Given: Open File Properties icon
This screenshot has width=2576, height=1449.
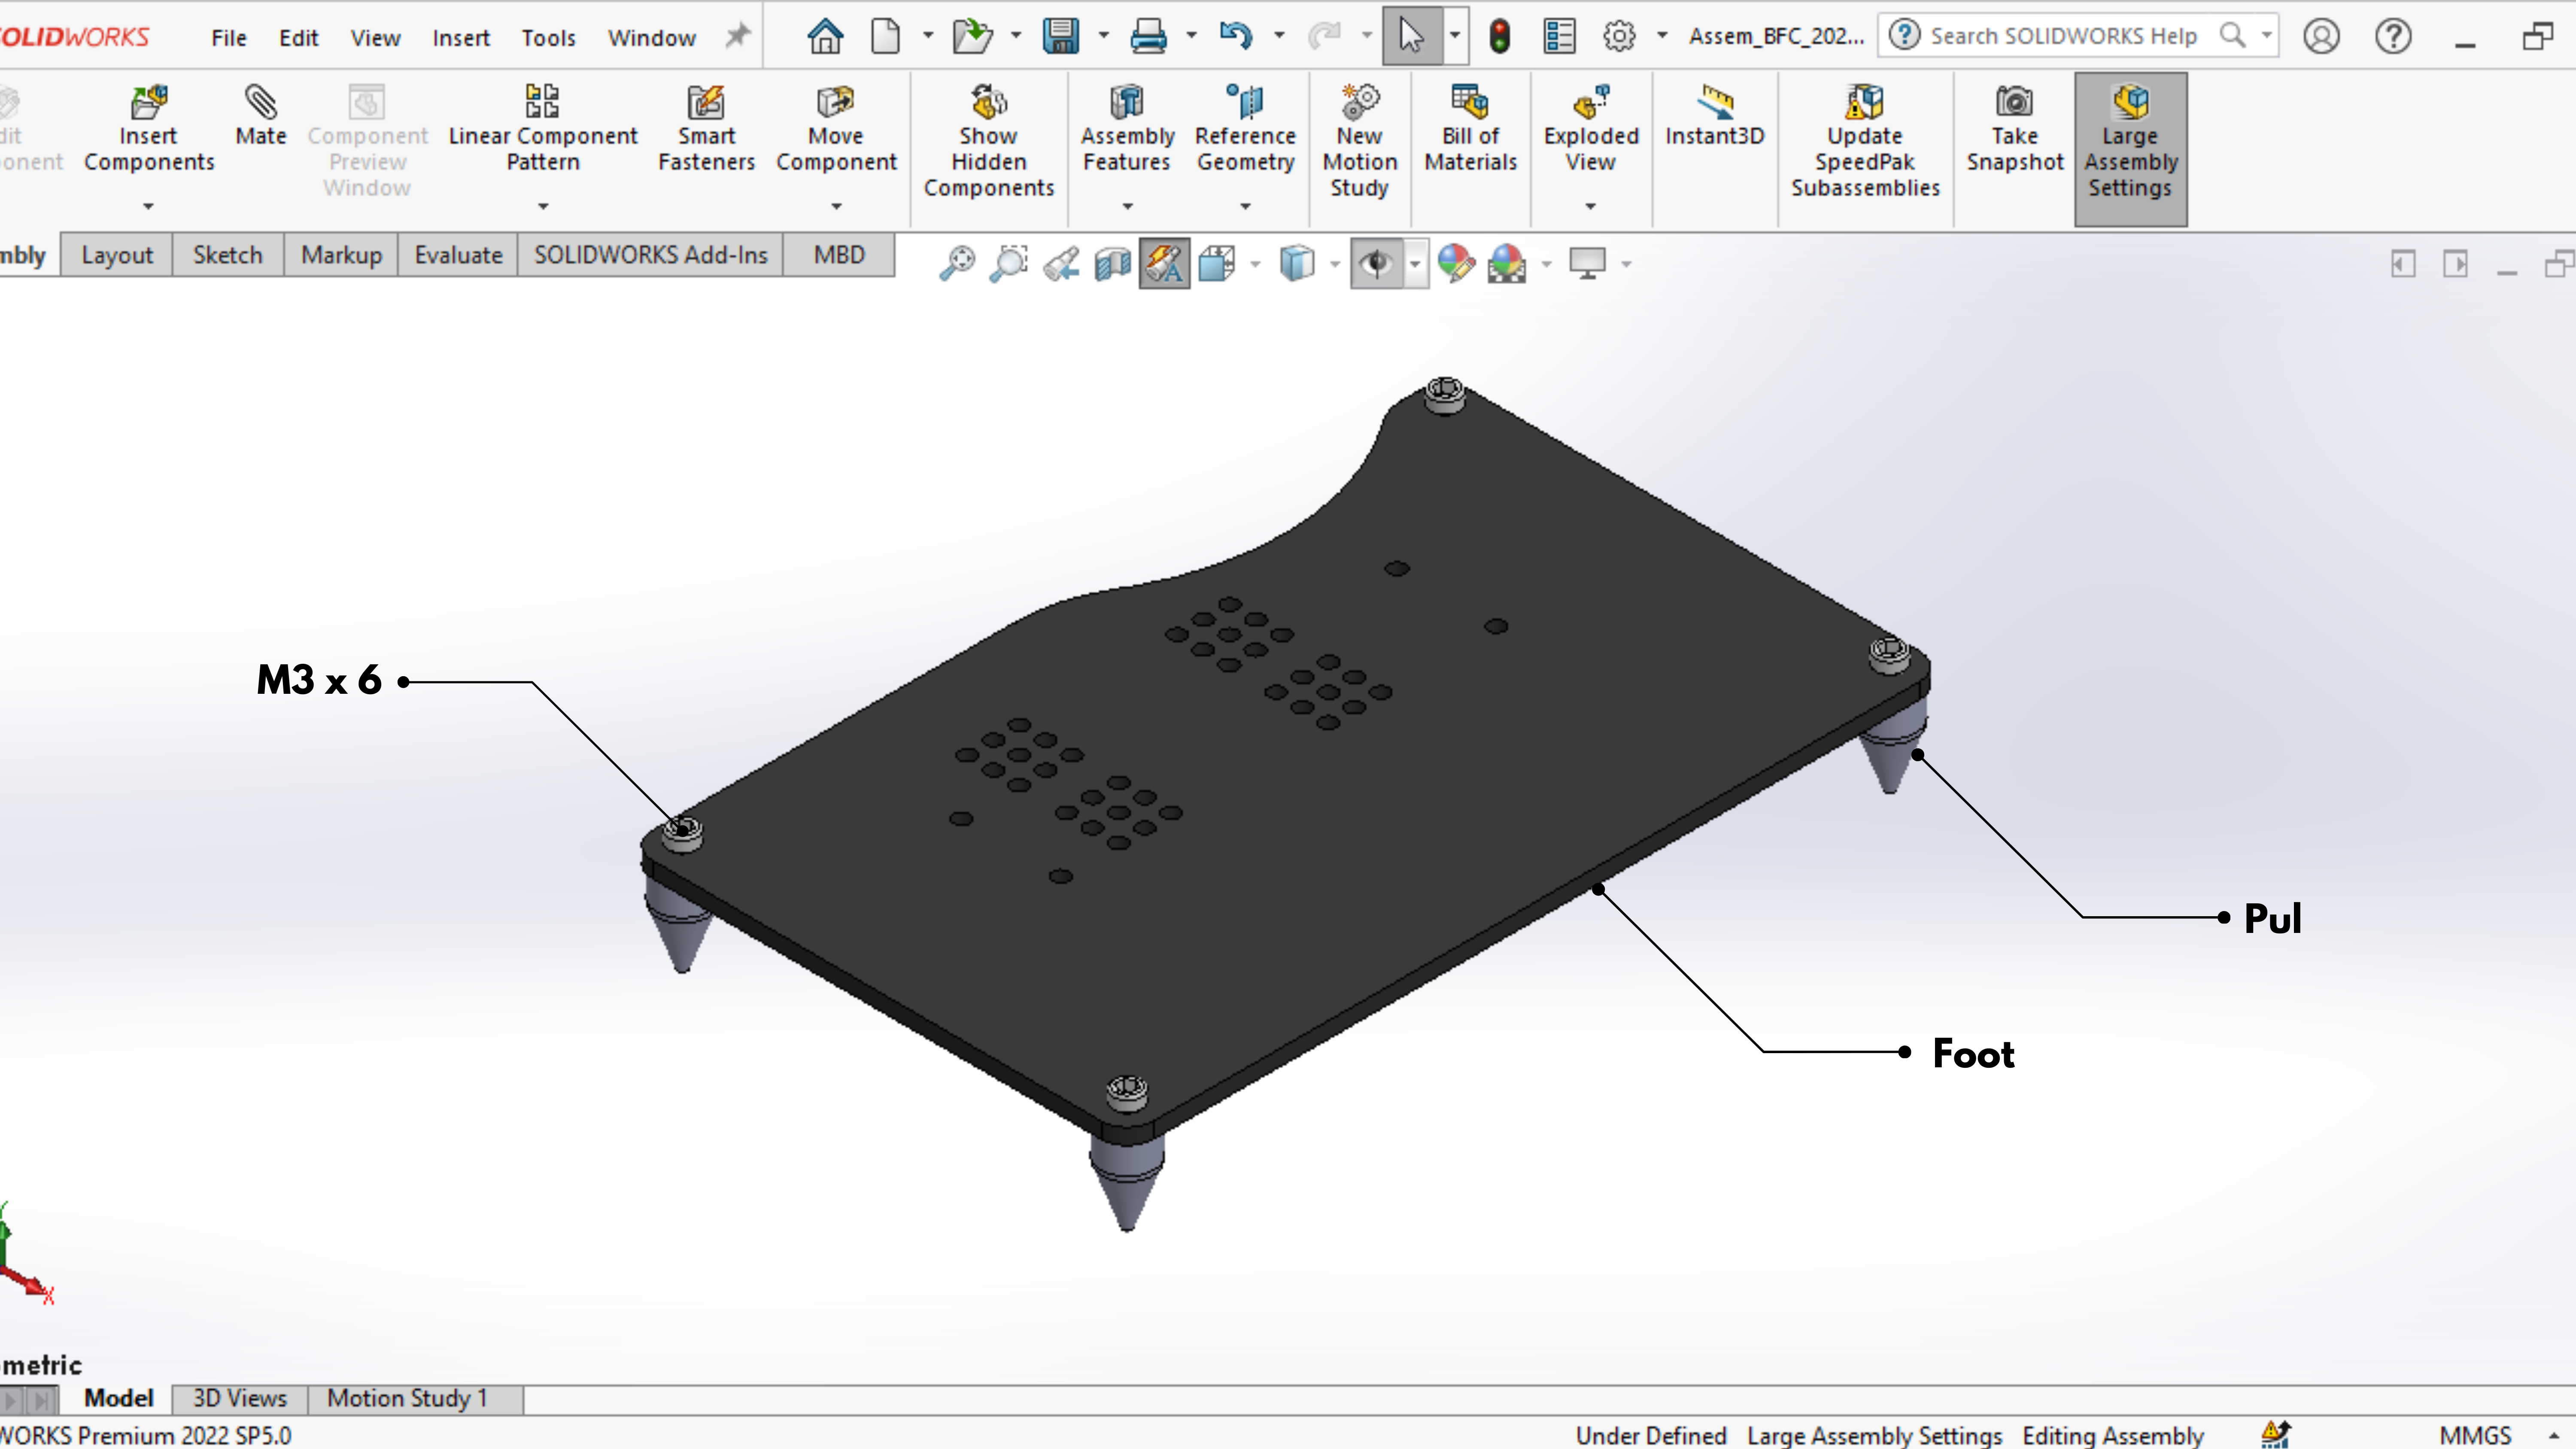Looking at the screenshot, I should tap(1559, 36).
